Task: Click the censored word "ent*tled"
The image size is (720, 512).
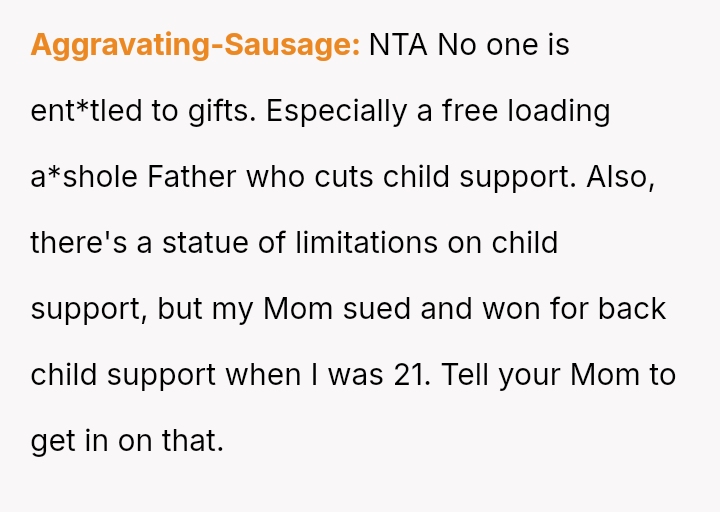Action: click(86, 111)
